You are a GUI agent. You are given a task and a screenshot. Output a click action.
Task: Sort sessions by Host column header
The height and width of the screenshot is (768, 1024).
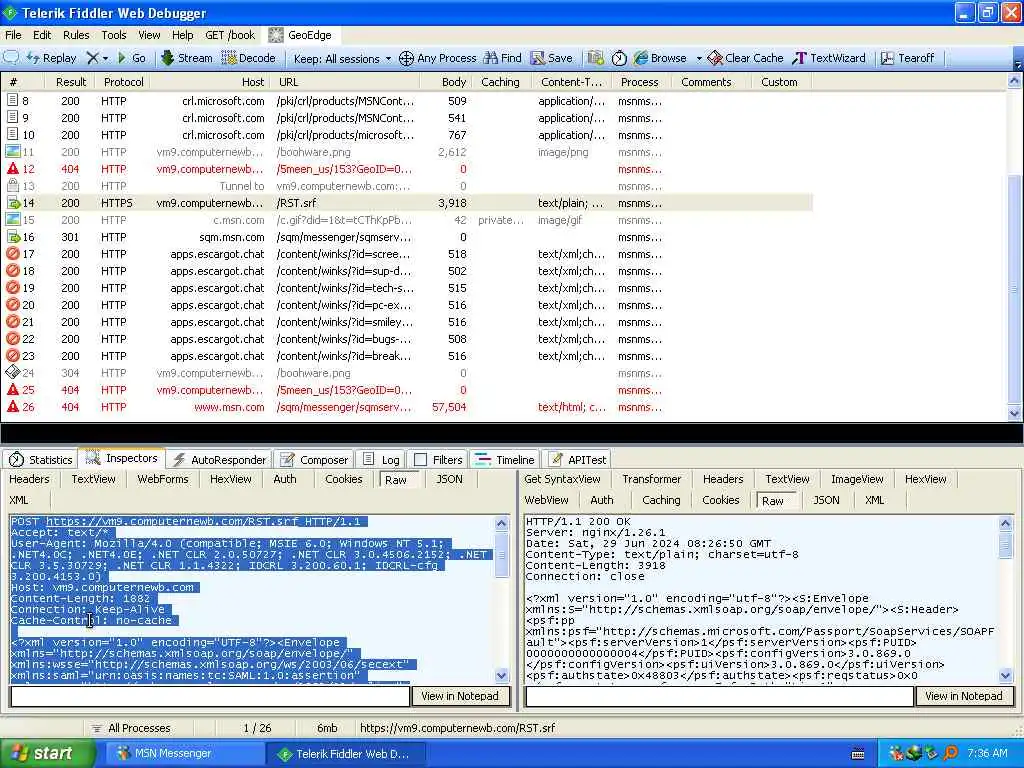(213, 82)
